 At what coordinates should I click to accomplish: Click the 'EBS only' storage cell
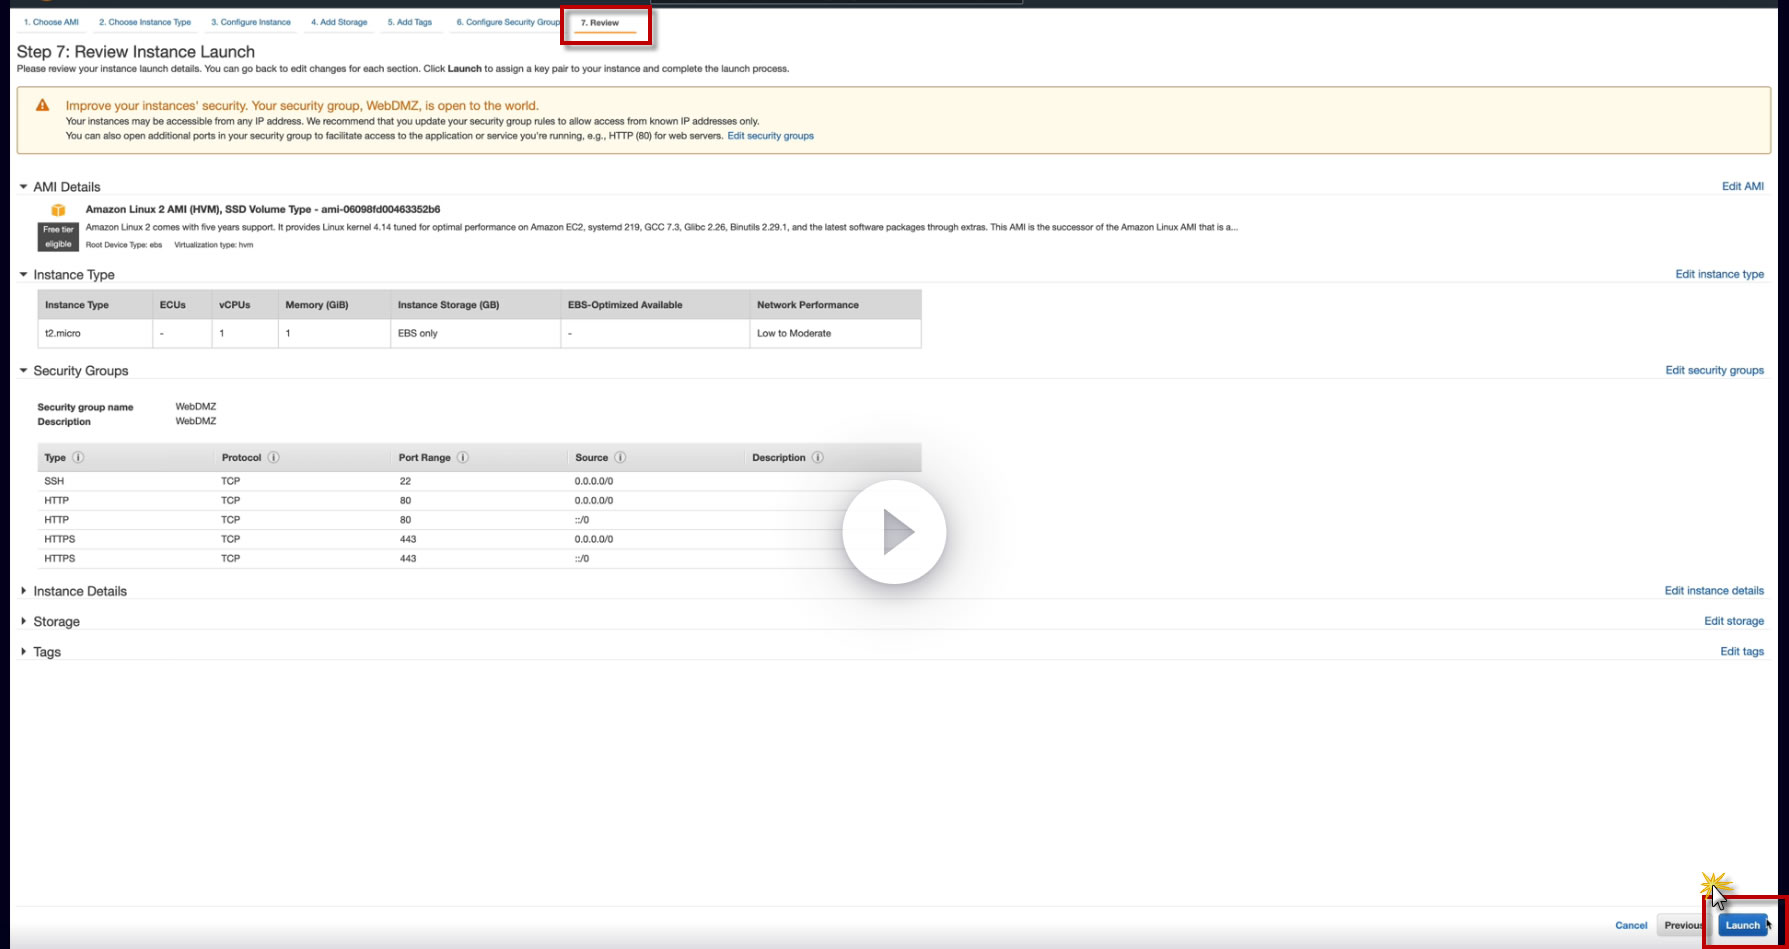(475, 333)
